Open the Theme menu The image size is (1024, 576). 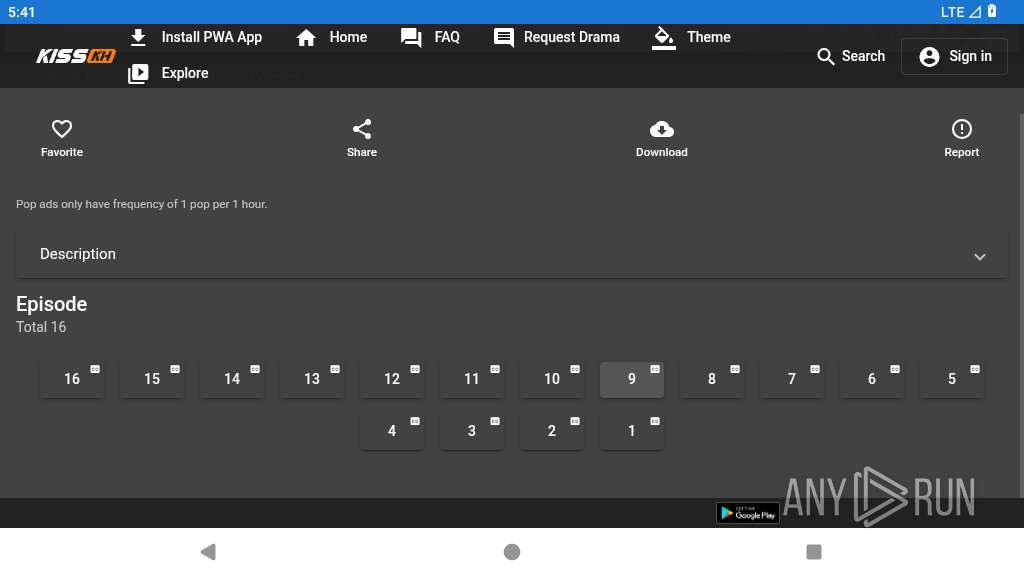tap(692, 37)
